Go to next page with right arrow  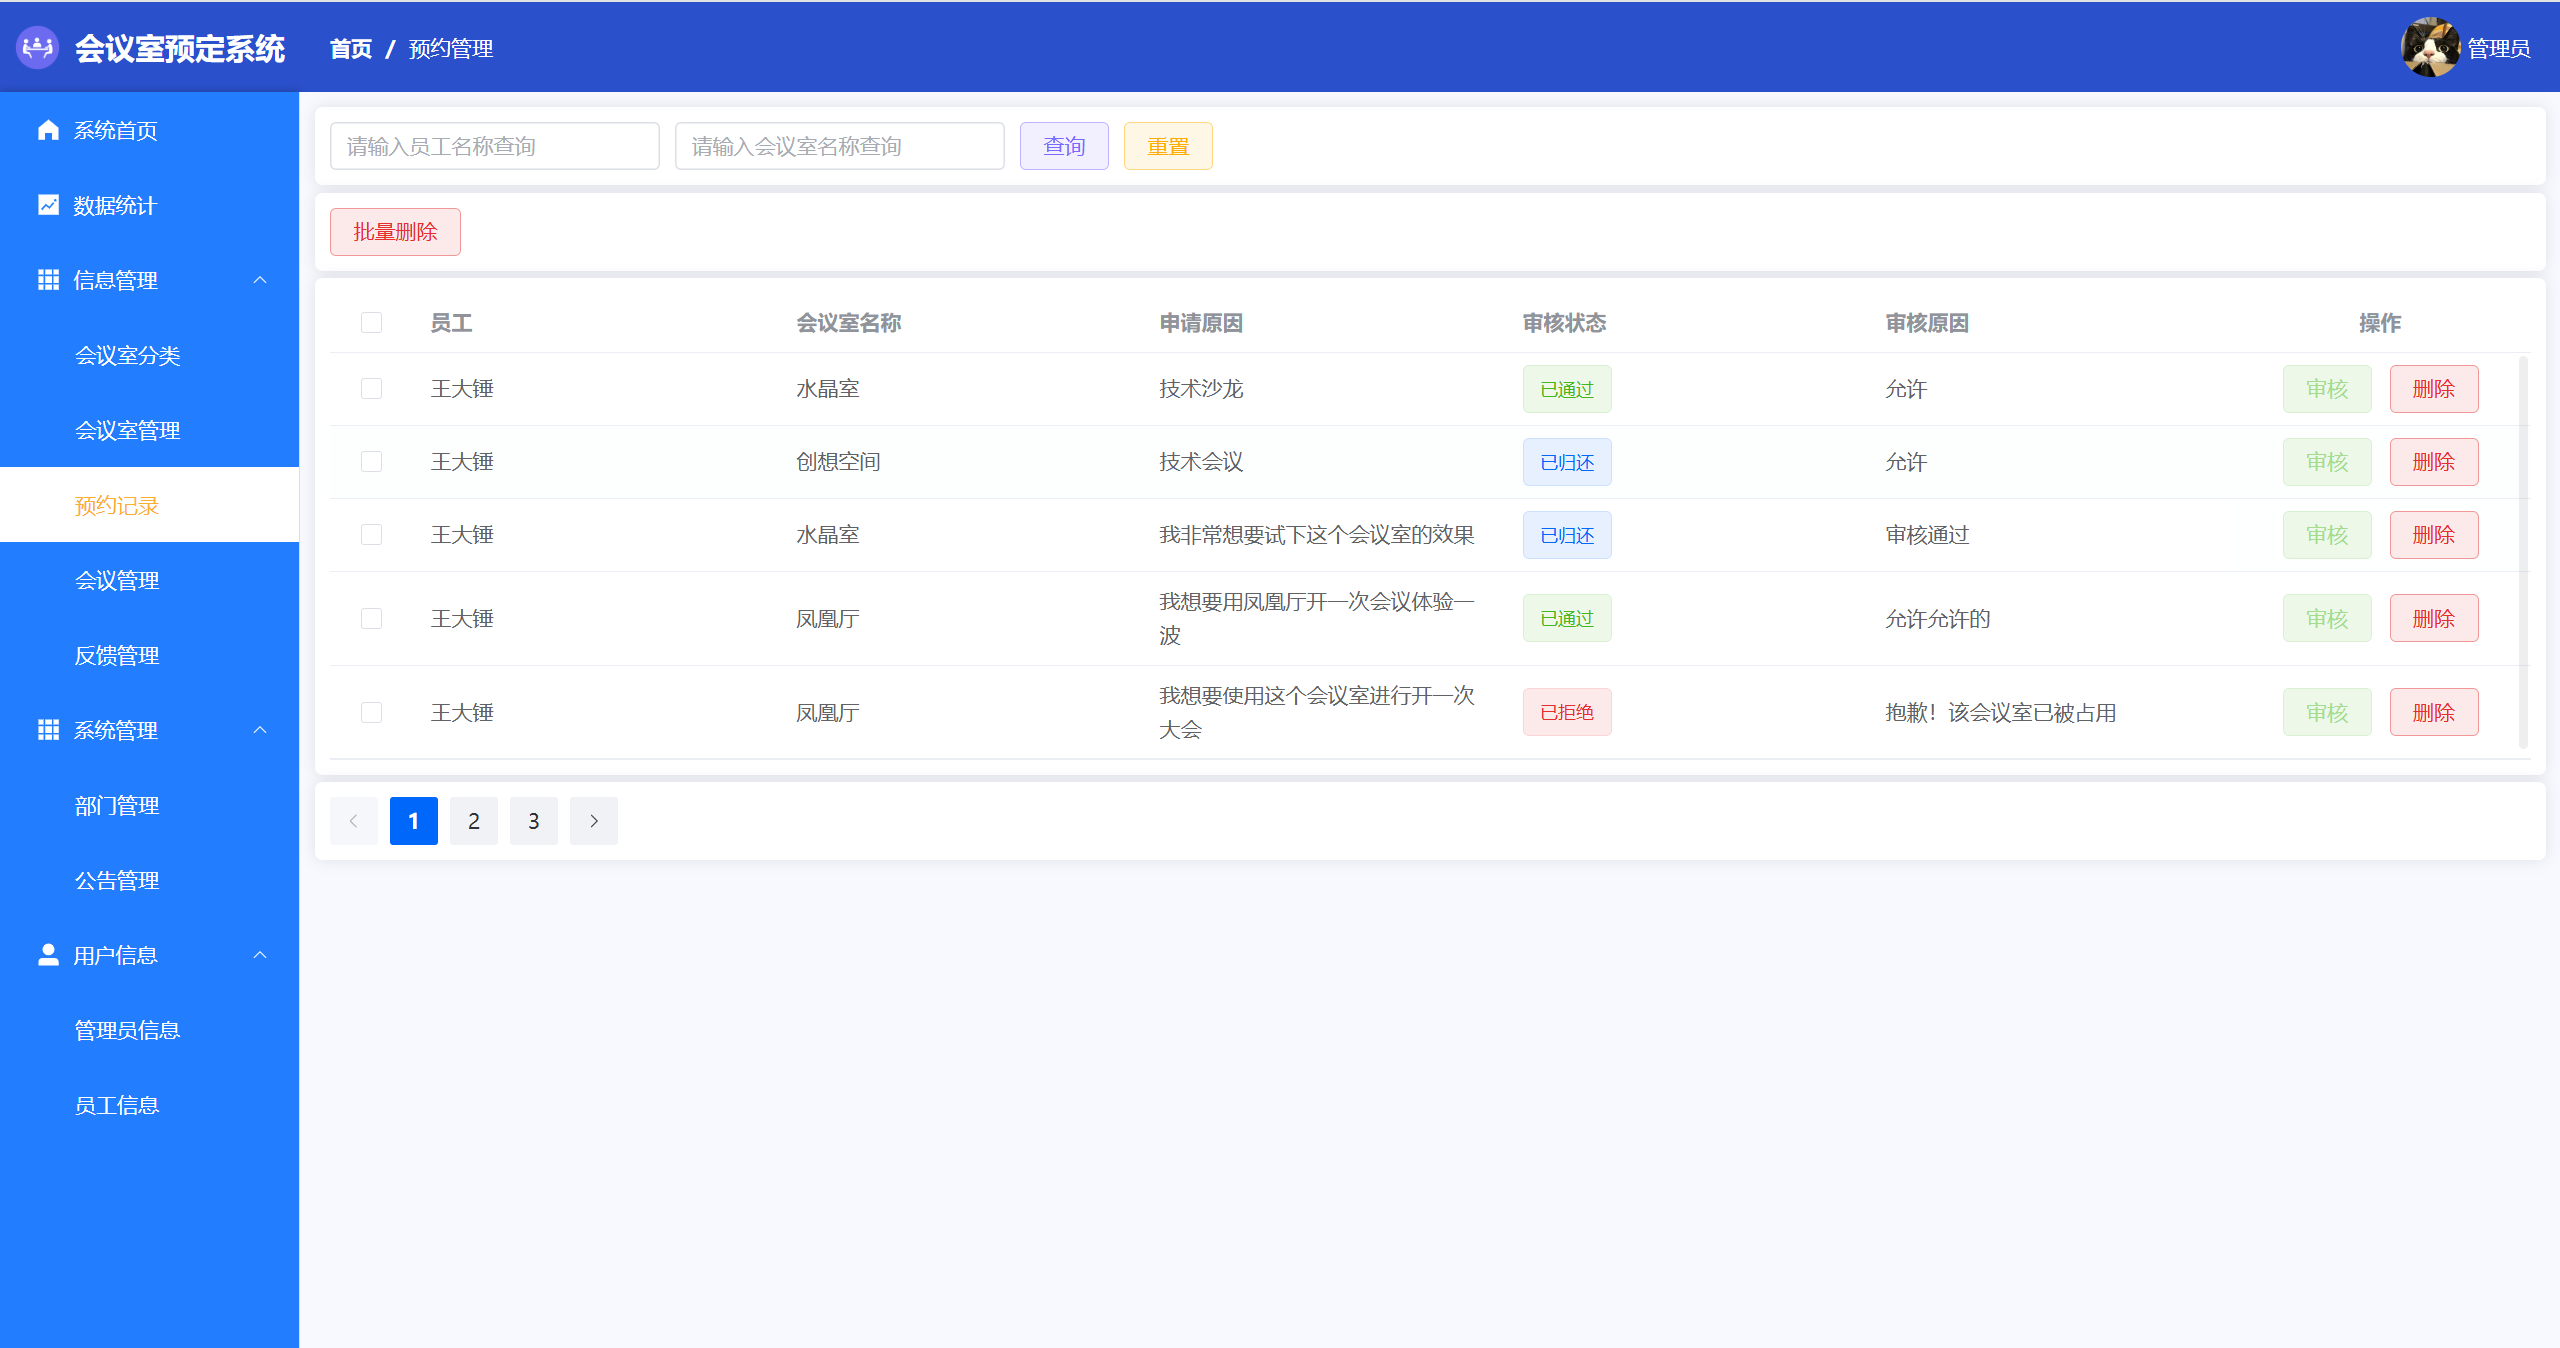tap(594, 821)
